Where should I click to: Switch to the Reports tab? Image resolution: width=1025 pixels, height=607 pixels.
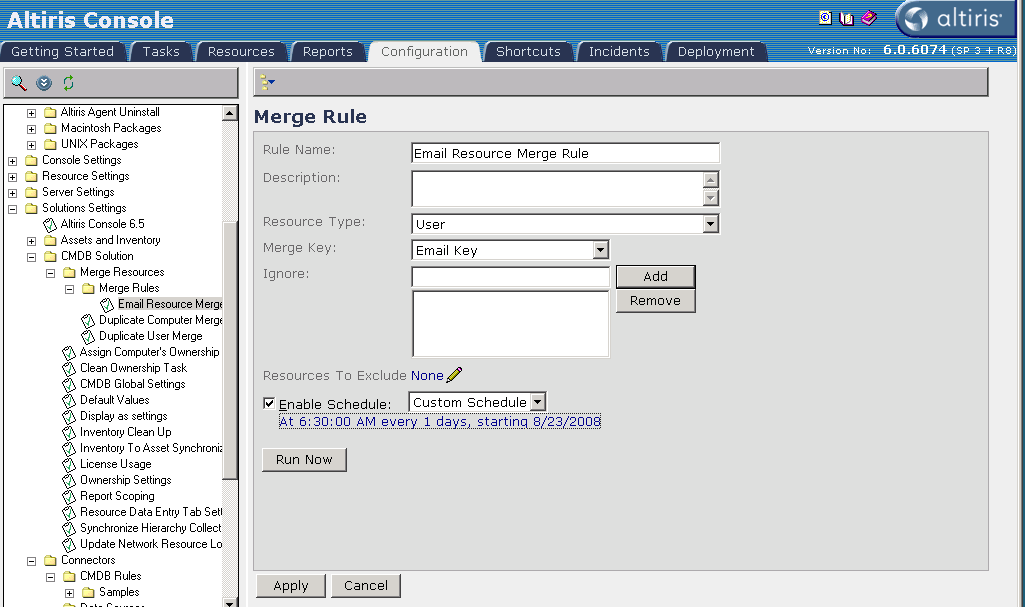point(327,52)
